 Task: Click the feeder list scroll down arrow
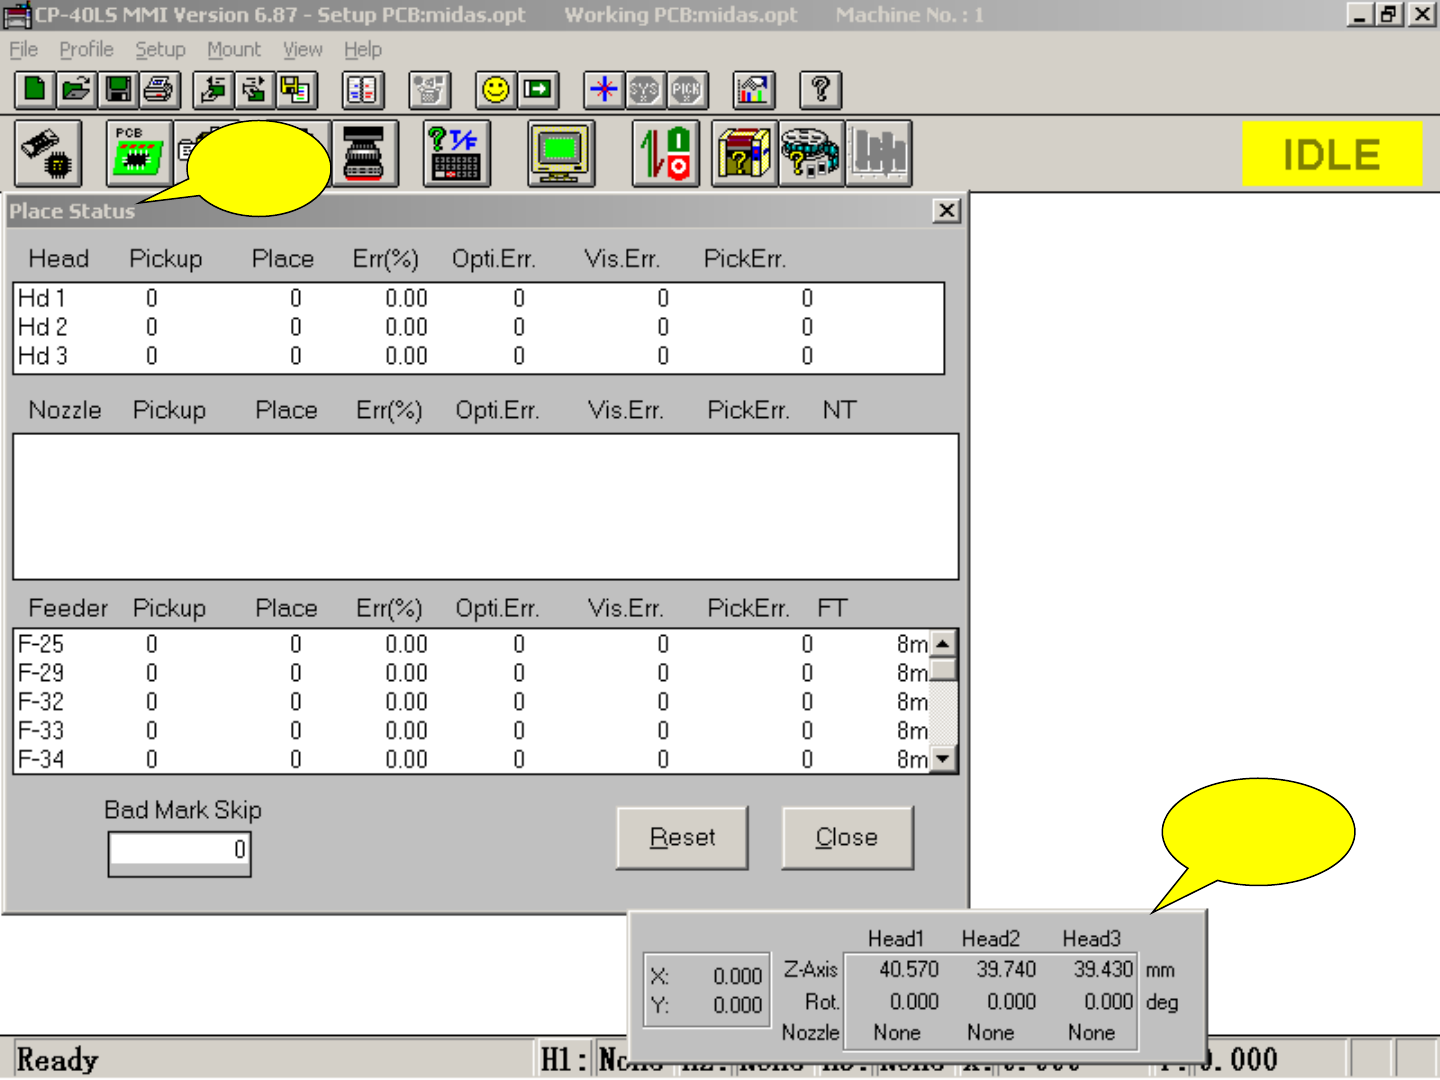coord(943,759)
